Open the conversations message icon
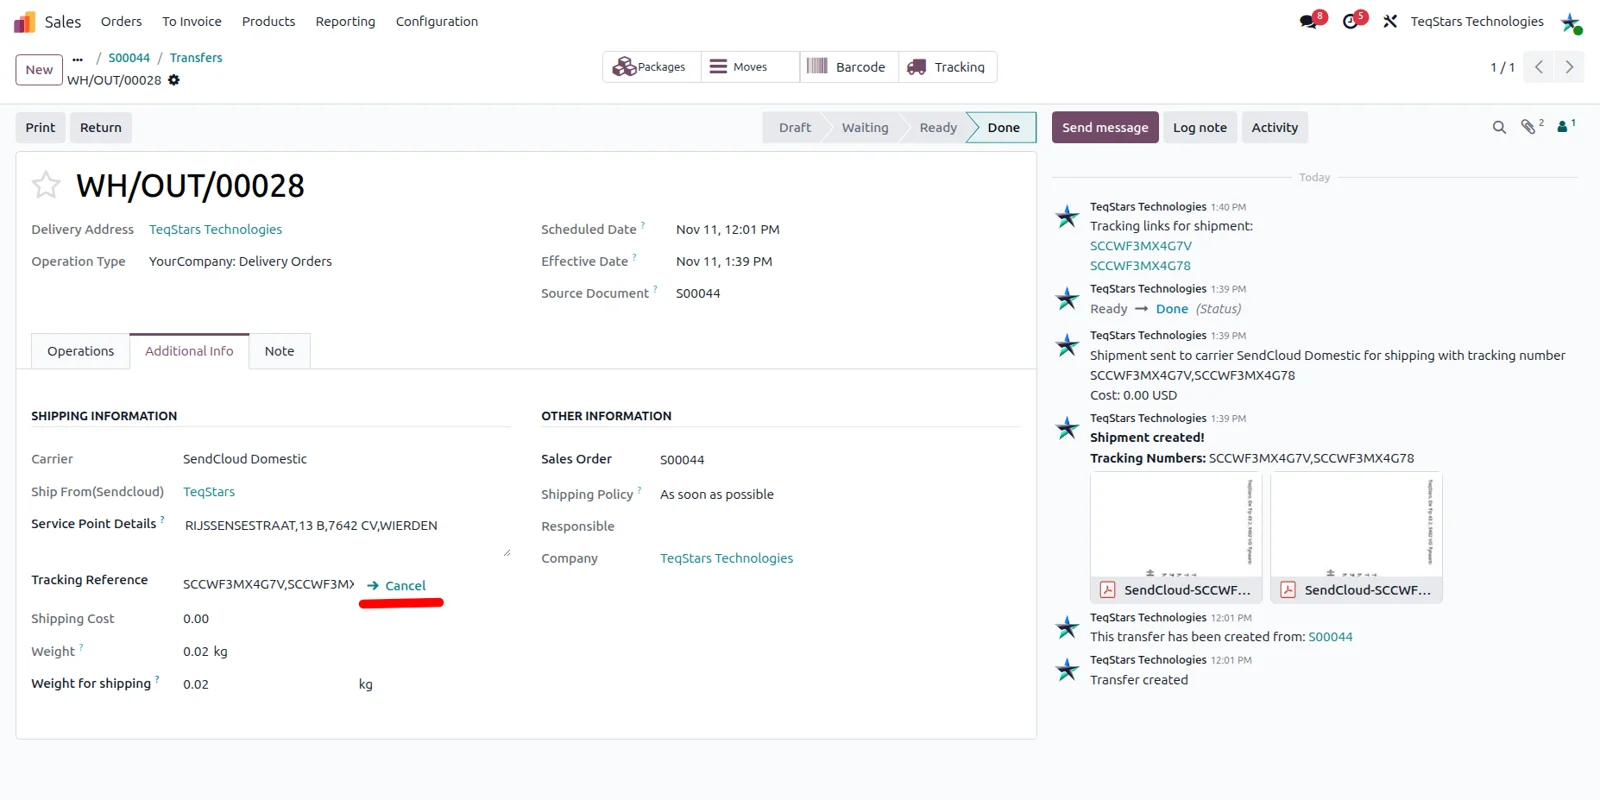Screen dimensions: 1600x800 1309,21
